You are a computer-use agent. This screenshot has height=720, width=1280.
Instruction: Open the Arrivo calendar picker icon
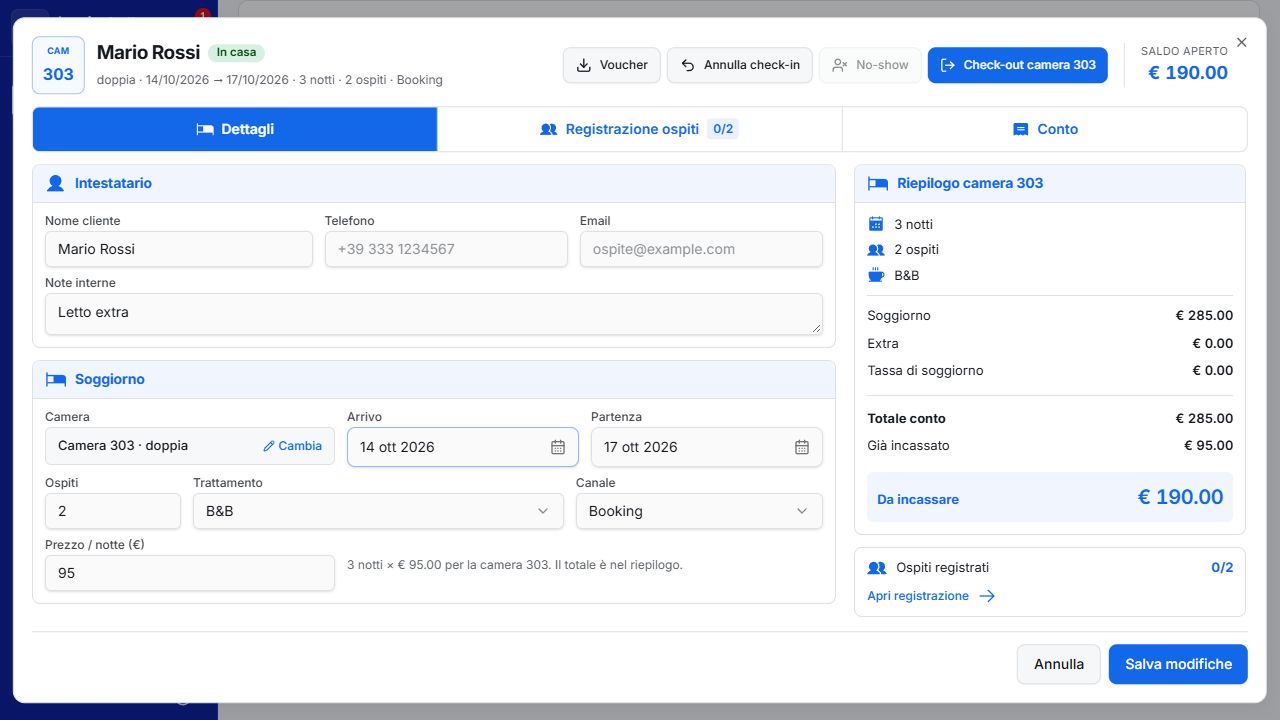[x=558, y=447]
